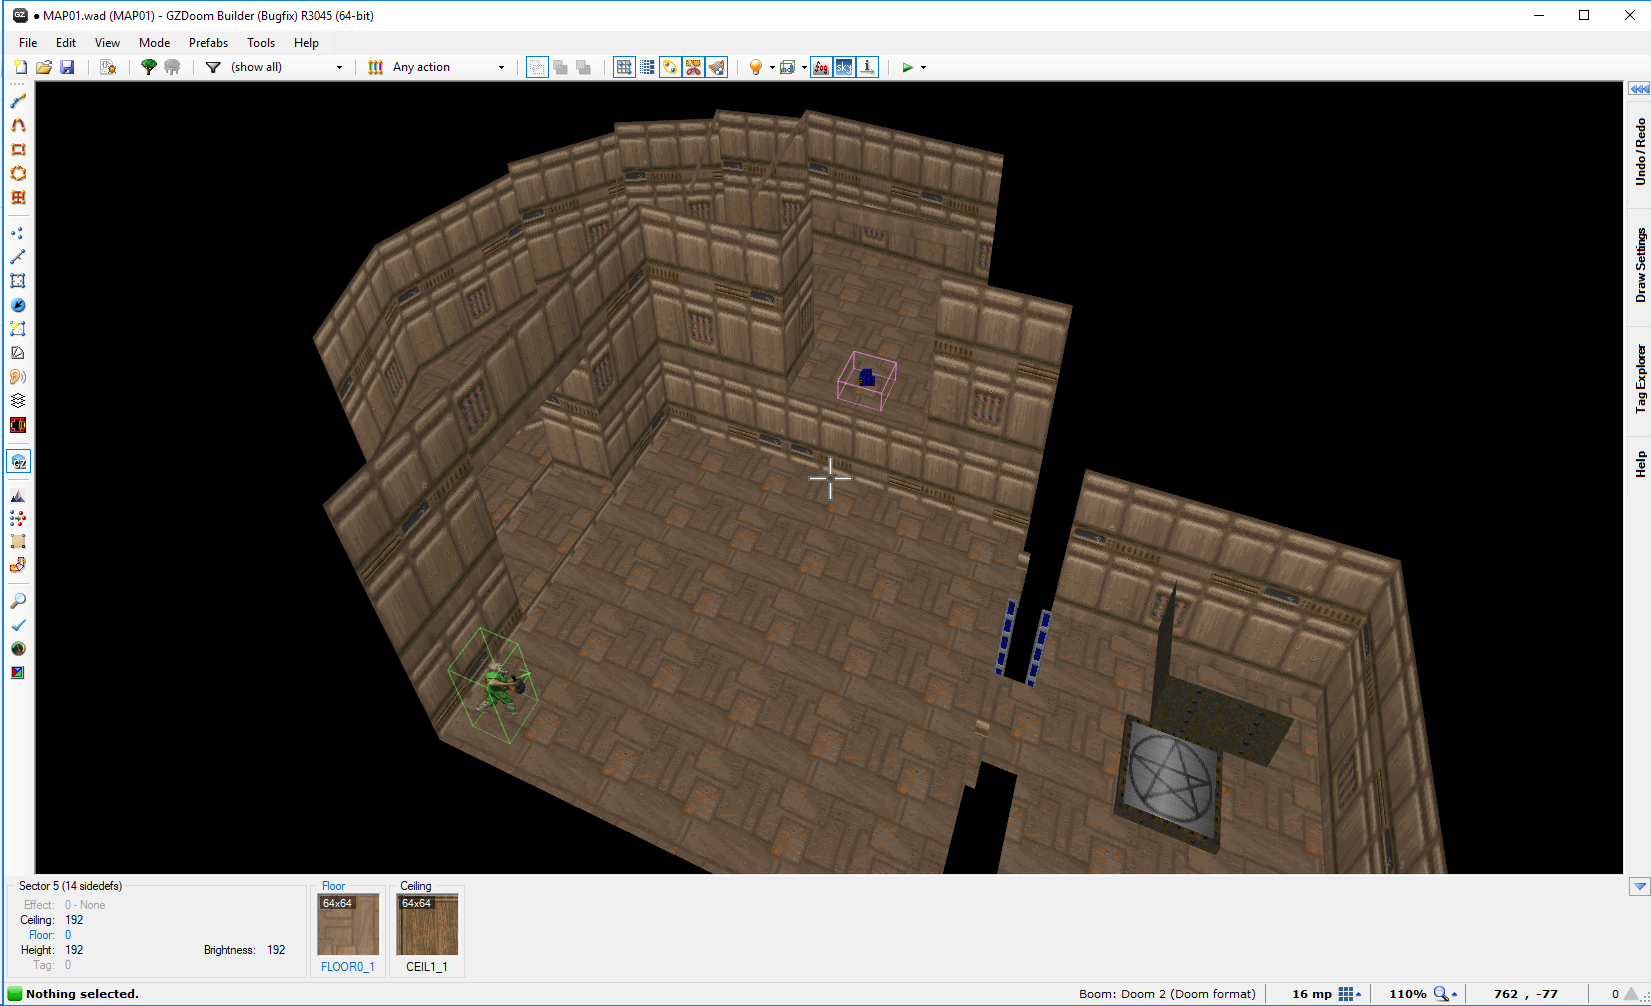
Task: Click the green play Test Map button
Action: click(x=908, y=67)
